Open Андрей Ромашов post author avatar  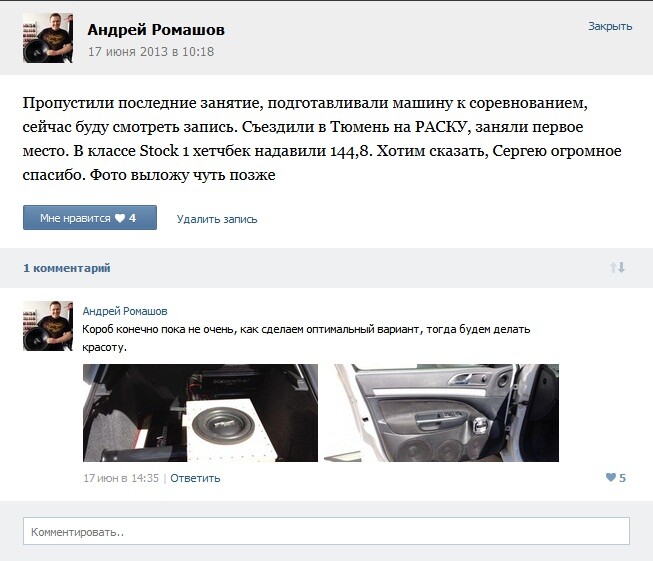[x=48, y=38]
